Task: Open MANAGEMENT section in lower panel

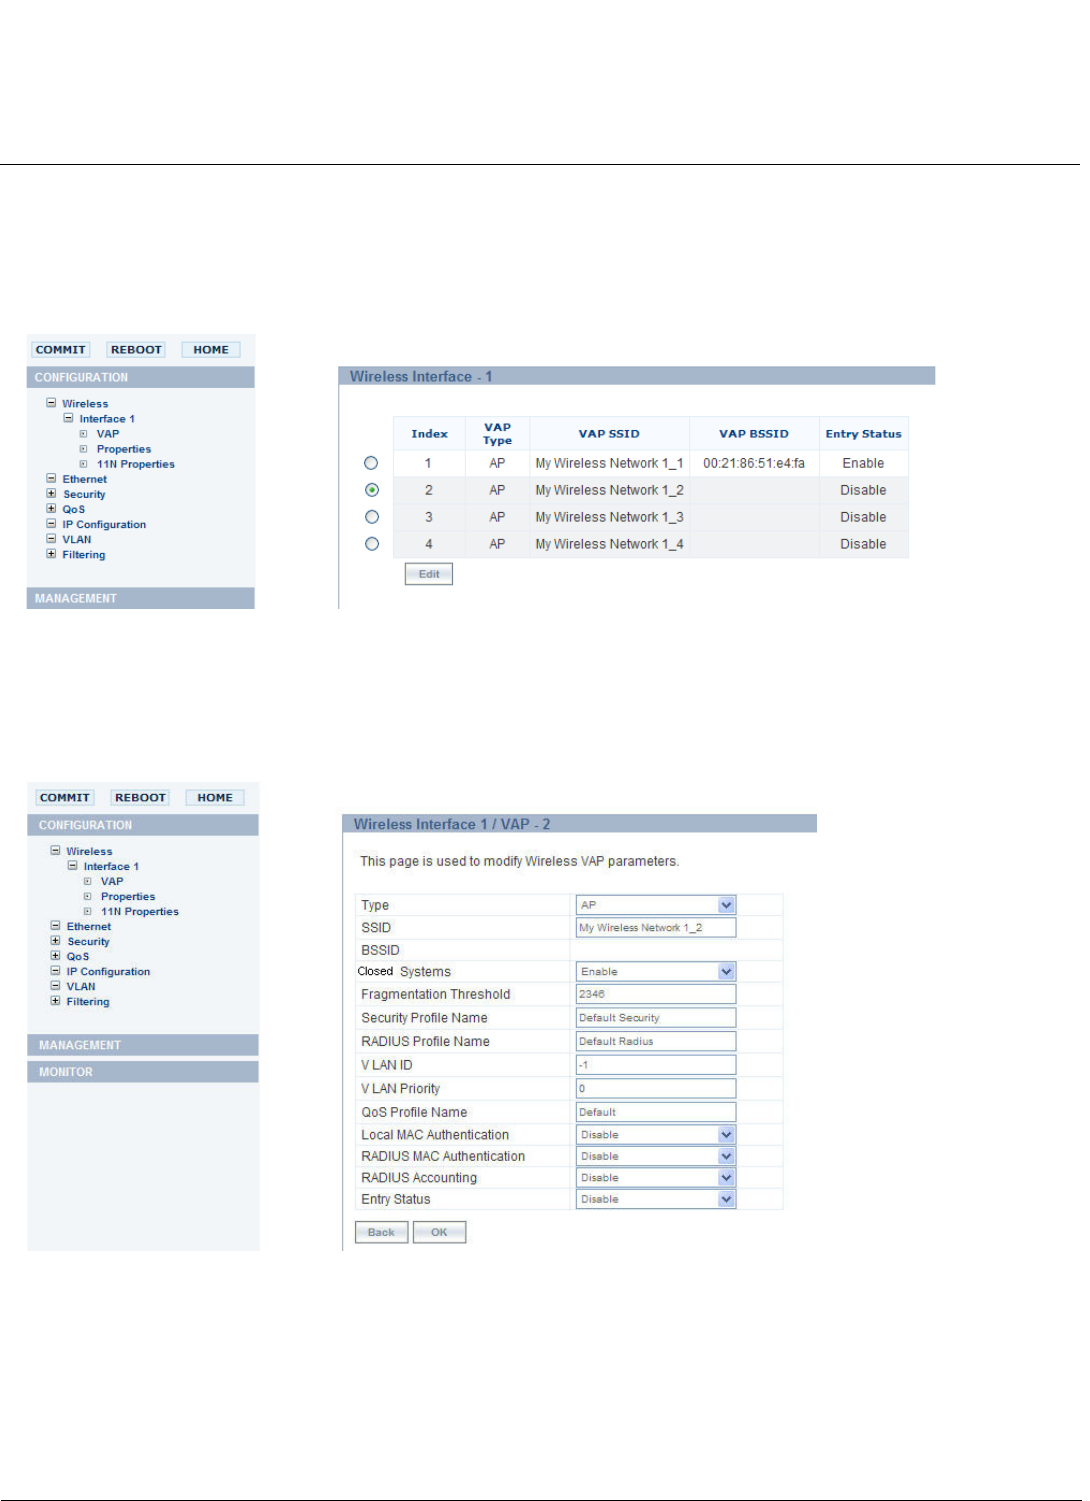Action: tap(143, 1045)
